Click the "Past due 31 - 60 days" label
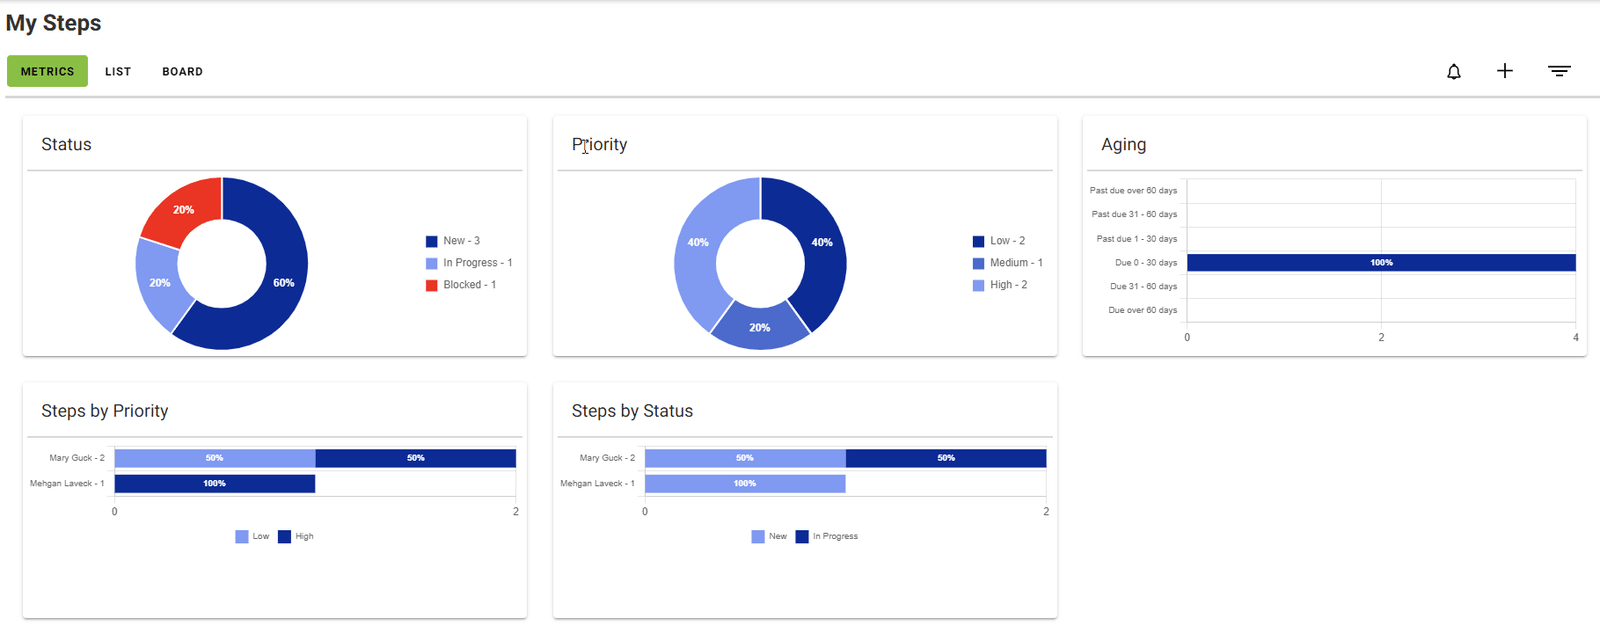The width and height of the screenshot is (1600, 625). [1134, 214]
